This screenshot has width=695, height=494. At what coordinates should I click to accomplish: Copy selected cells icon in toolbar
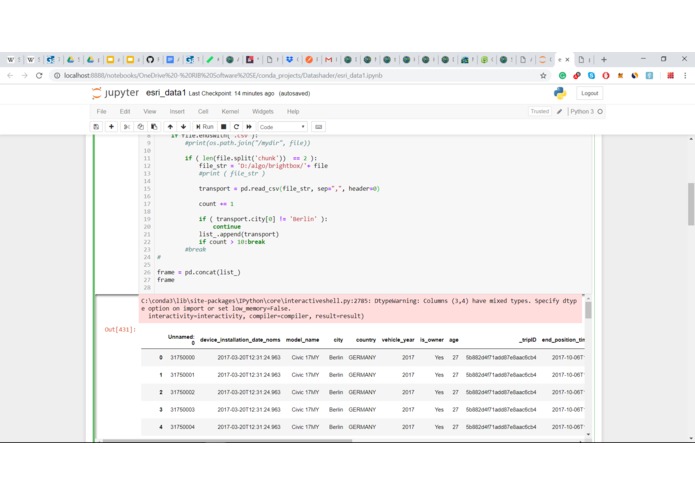pyautogui.click(x=141, y=127)
